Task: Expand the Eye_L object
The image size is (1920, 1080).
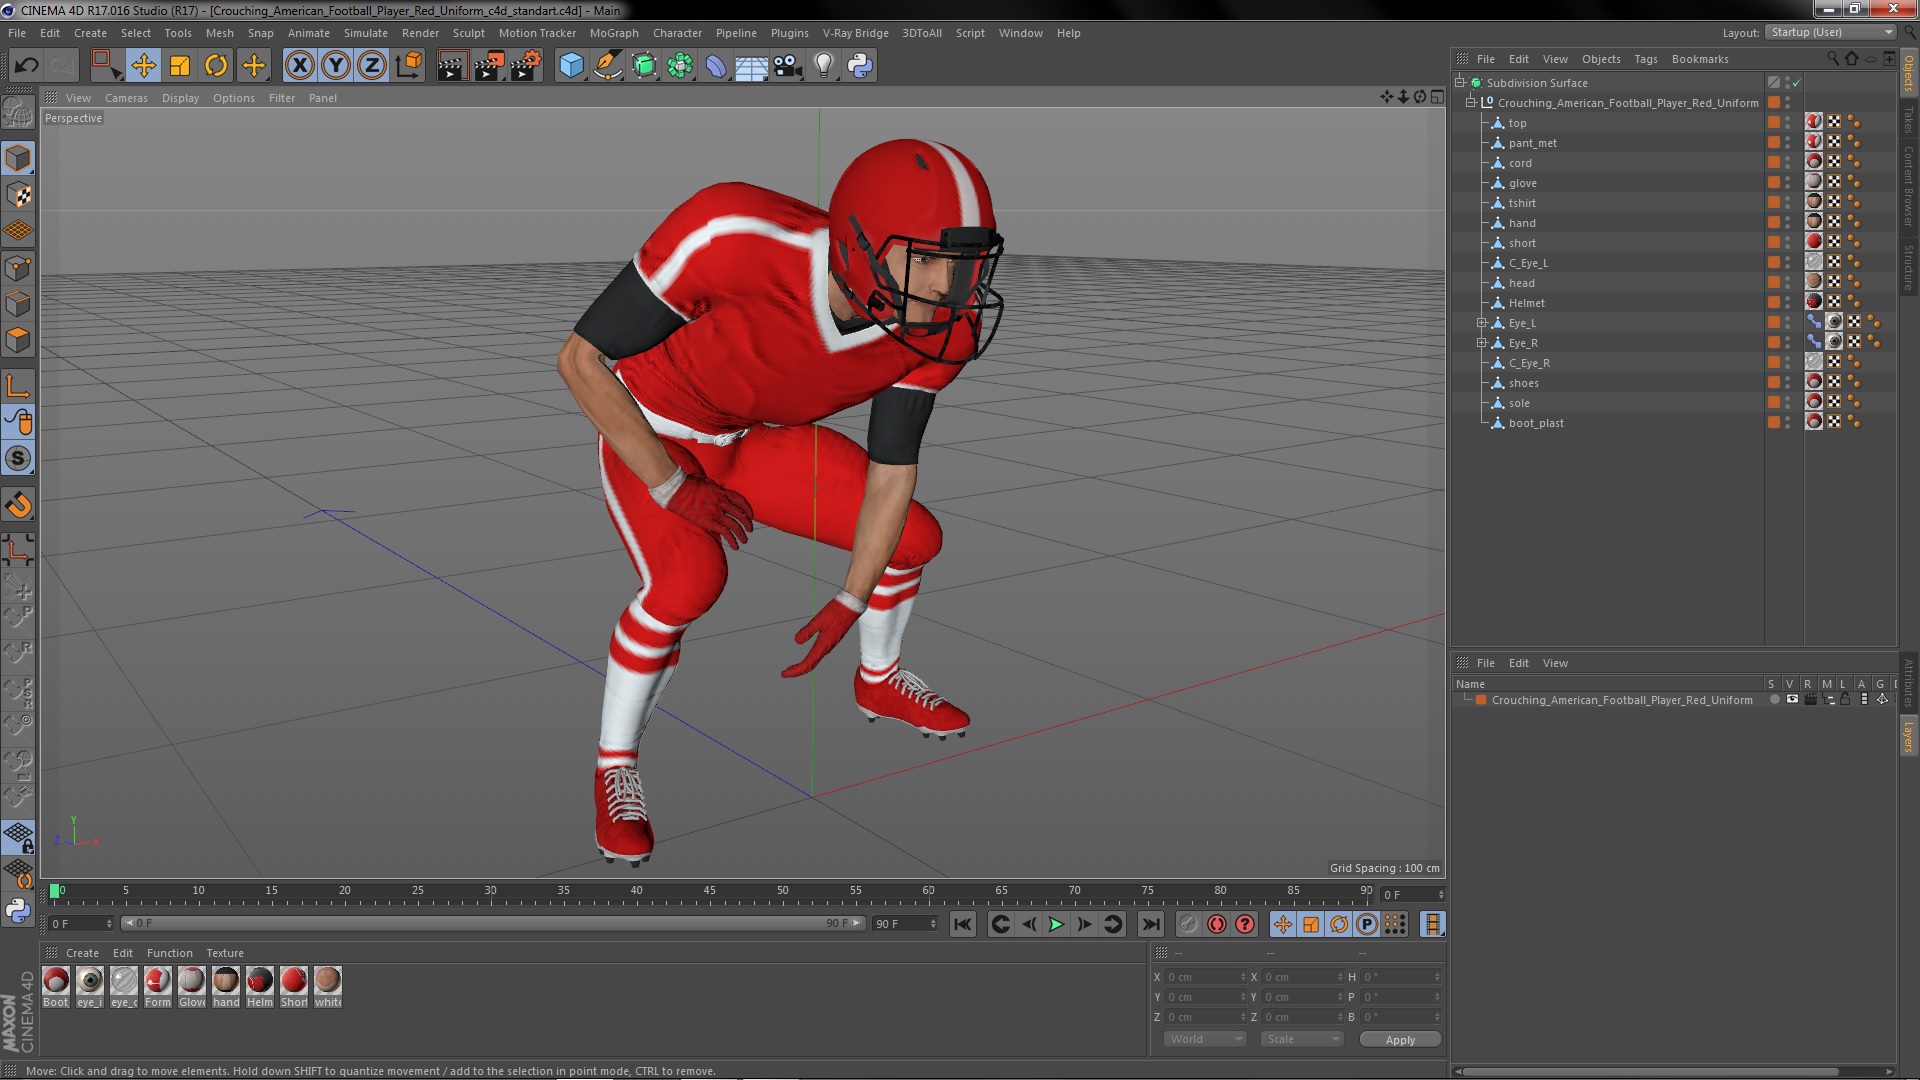Action: [1482, 322]
